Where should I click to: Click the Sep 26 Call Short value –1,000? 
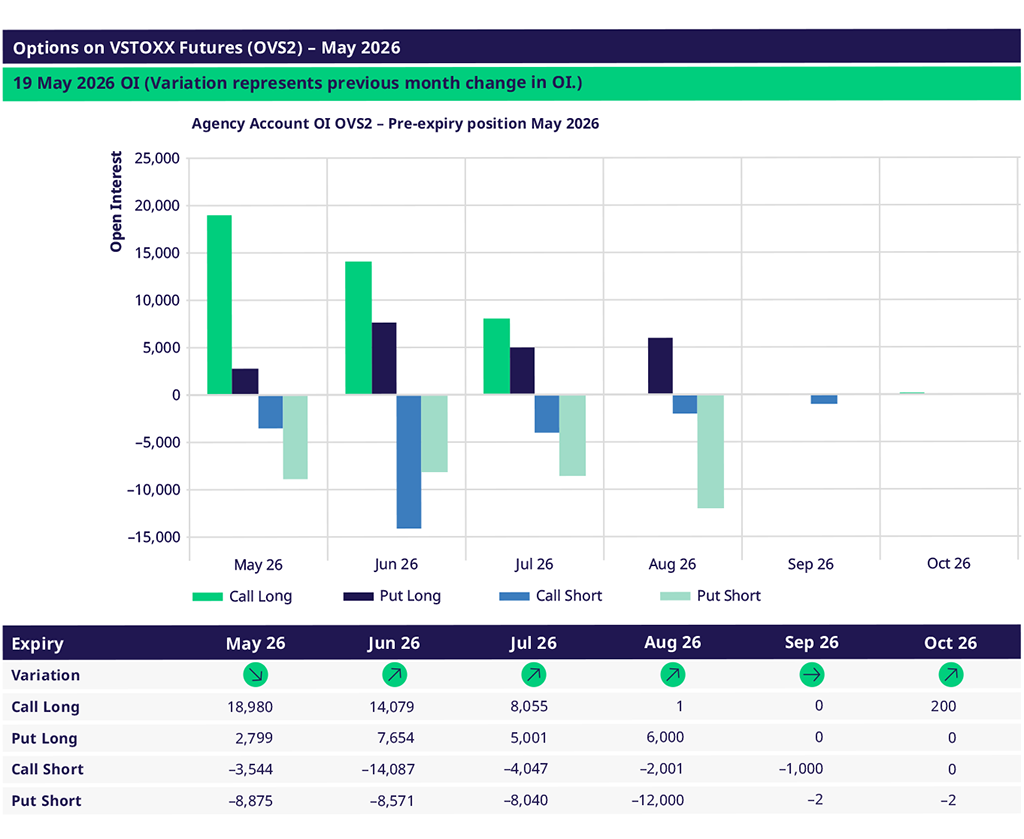[x=801, y=769]
